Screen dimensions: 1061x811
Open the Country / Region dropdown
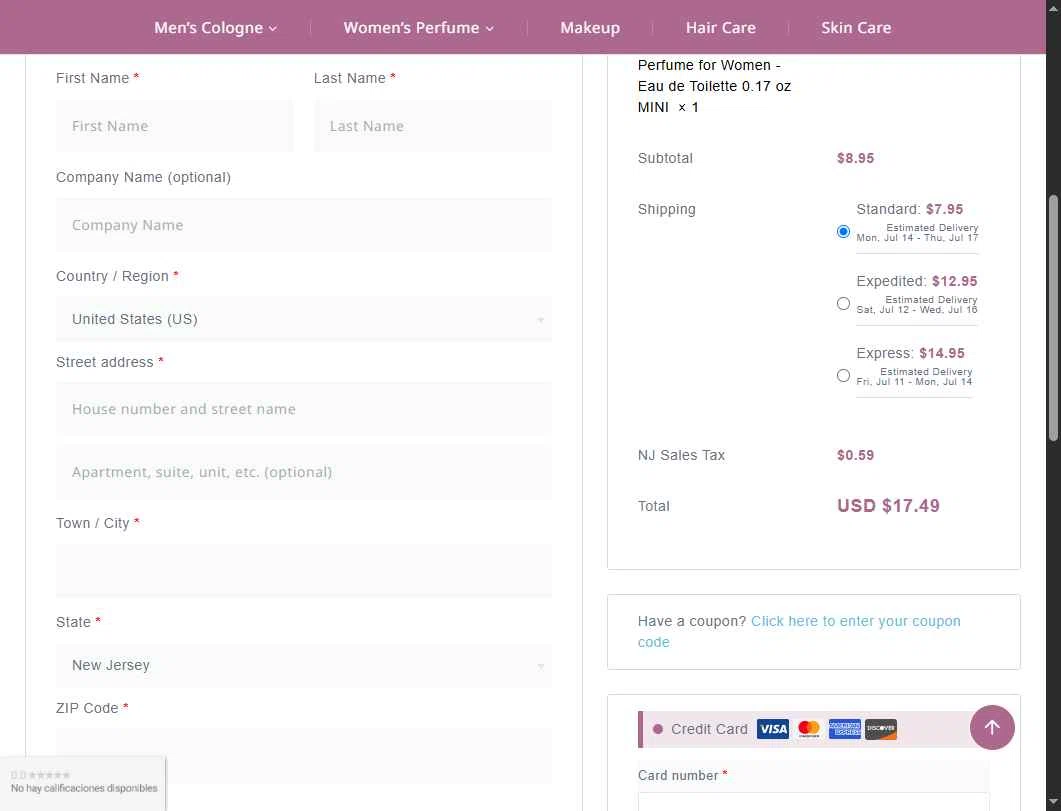(x=304, y=320)
